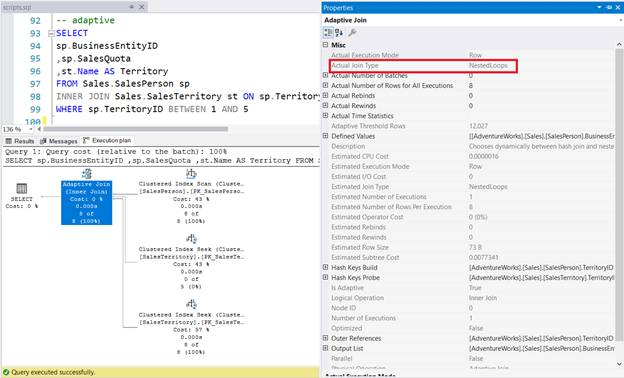Select the Optimized property row
624x378 pixels.
click(x=472, y=328)
